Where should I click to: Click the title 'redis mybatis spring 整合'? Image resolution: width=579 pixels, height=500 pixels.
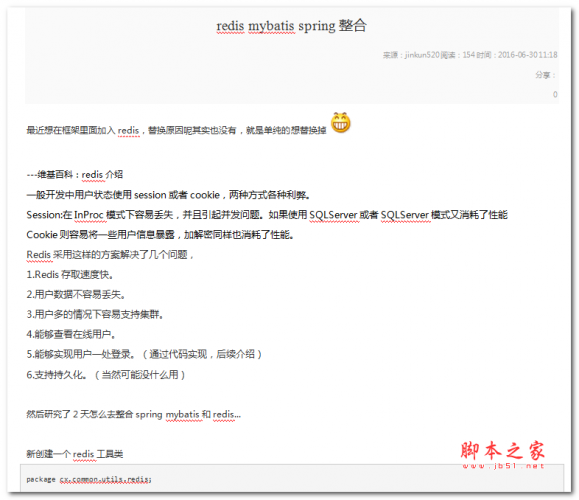point(291,26)
